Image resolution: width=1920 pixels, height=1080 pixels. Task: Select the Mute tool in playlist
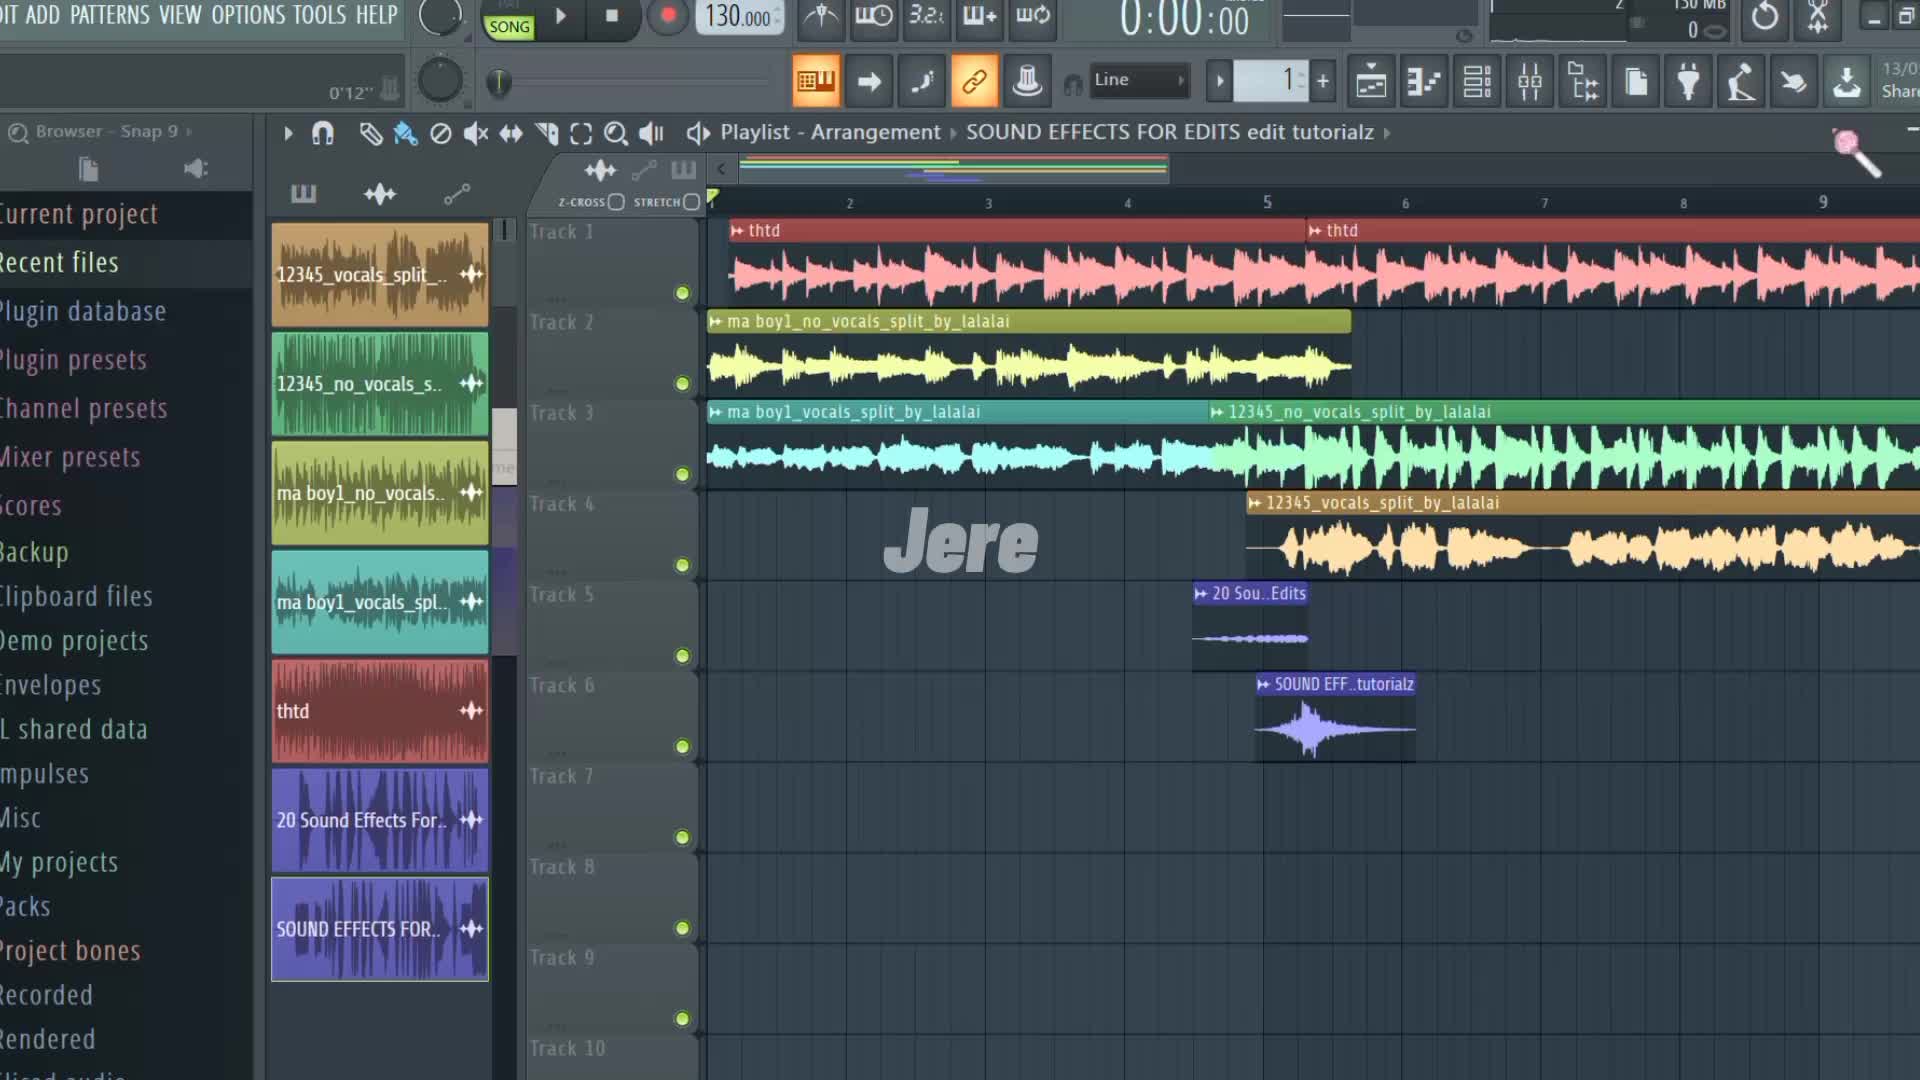click(x=476, y=133)
